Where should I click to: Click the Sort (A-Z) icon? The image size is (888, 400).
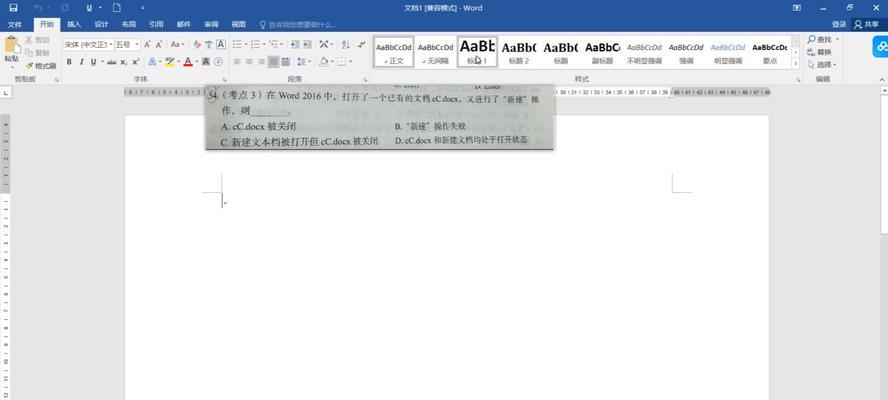click(x=346, y=44)
